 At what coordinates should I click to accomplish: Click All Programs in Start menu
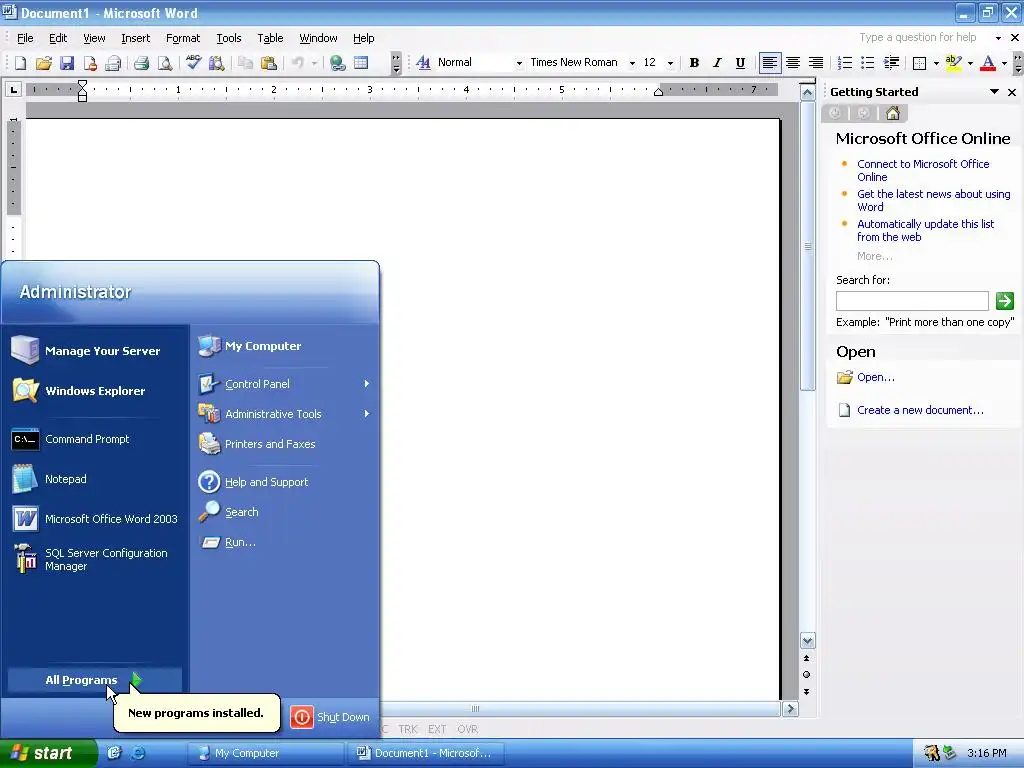(95, 680)
